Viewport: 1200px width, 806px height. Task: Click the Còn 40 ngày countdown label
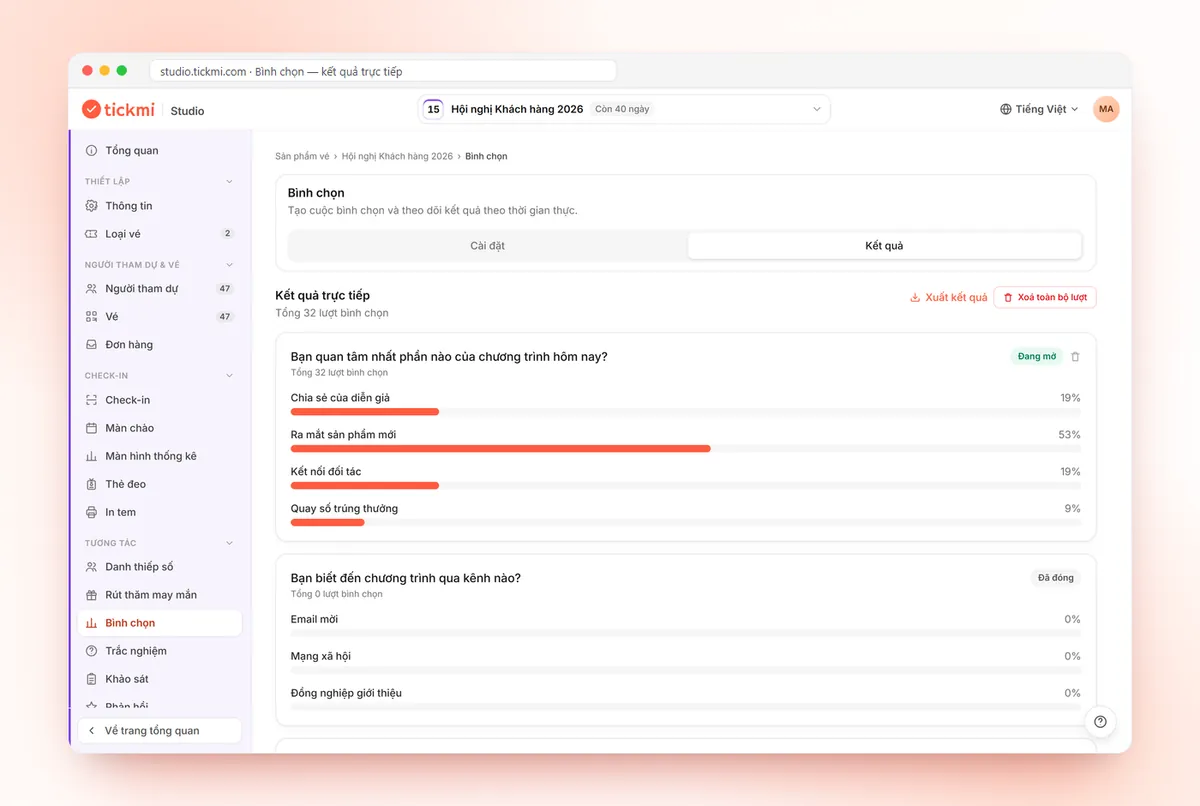(x=622, y=109)
